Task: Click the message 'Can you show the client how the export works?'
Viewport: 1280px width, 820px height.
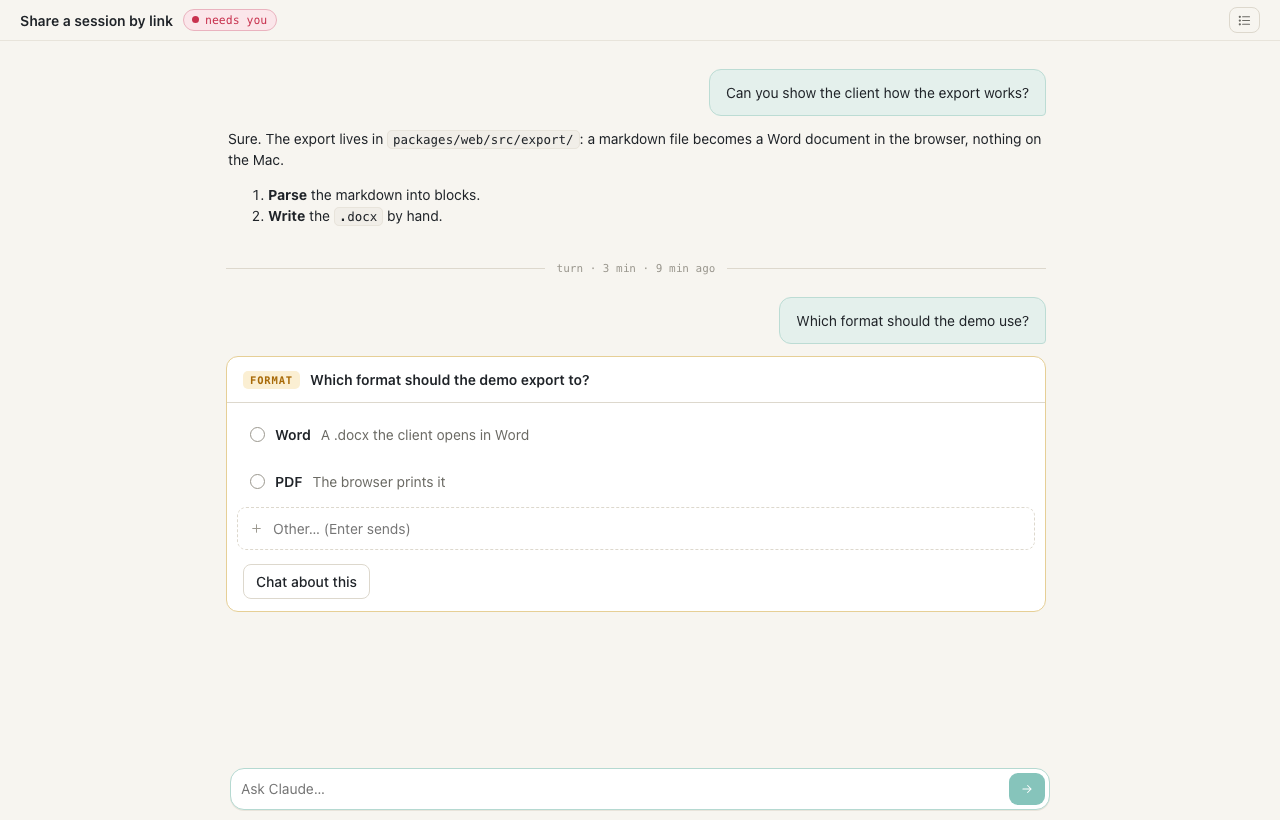Action: point(877,93)
